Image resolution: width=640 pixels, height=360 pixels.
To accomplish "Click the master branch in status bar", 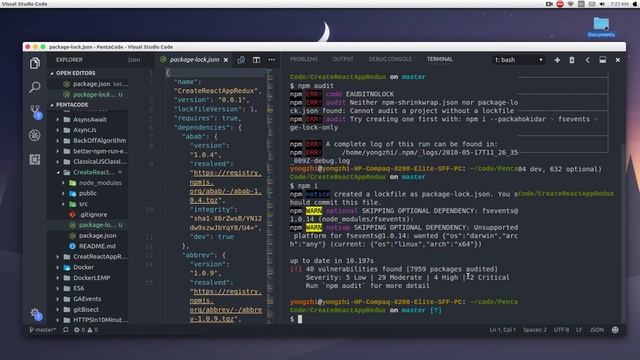I will [42, 330].
